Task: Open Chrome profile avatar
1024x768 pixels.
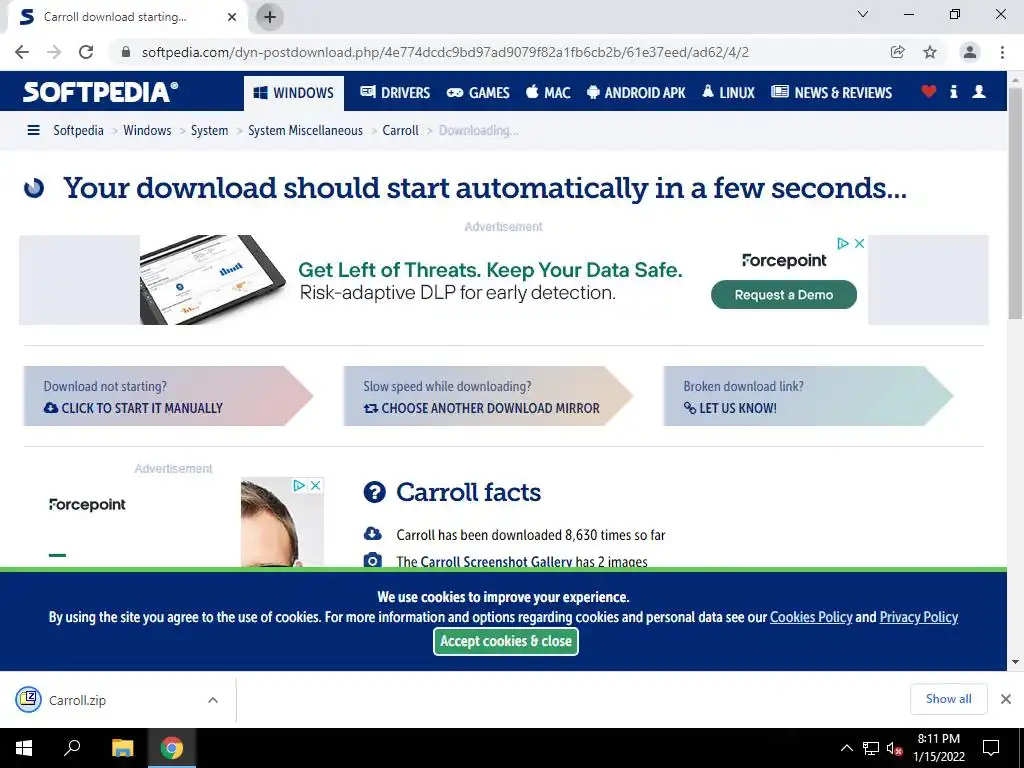Action: (x=970, y=52)
